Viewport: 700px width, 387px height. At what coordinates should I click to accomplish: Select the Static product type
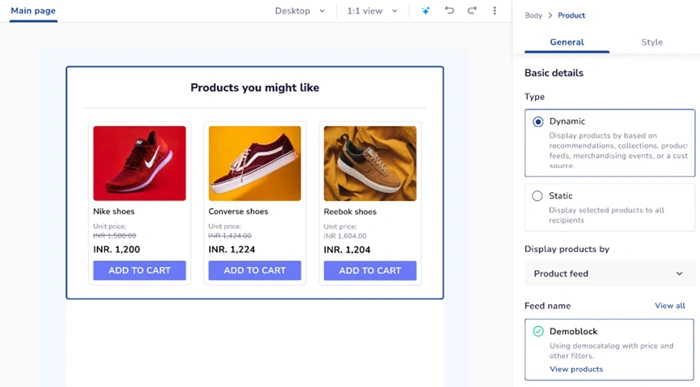[538, 196]
